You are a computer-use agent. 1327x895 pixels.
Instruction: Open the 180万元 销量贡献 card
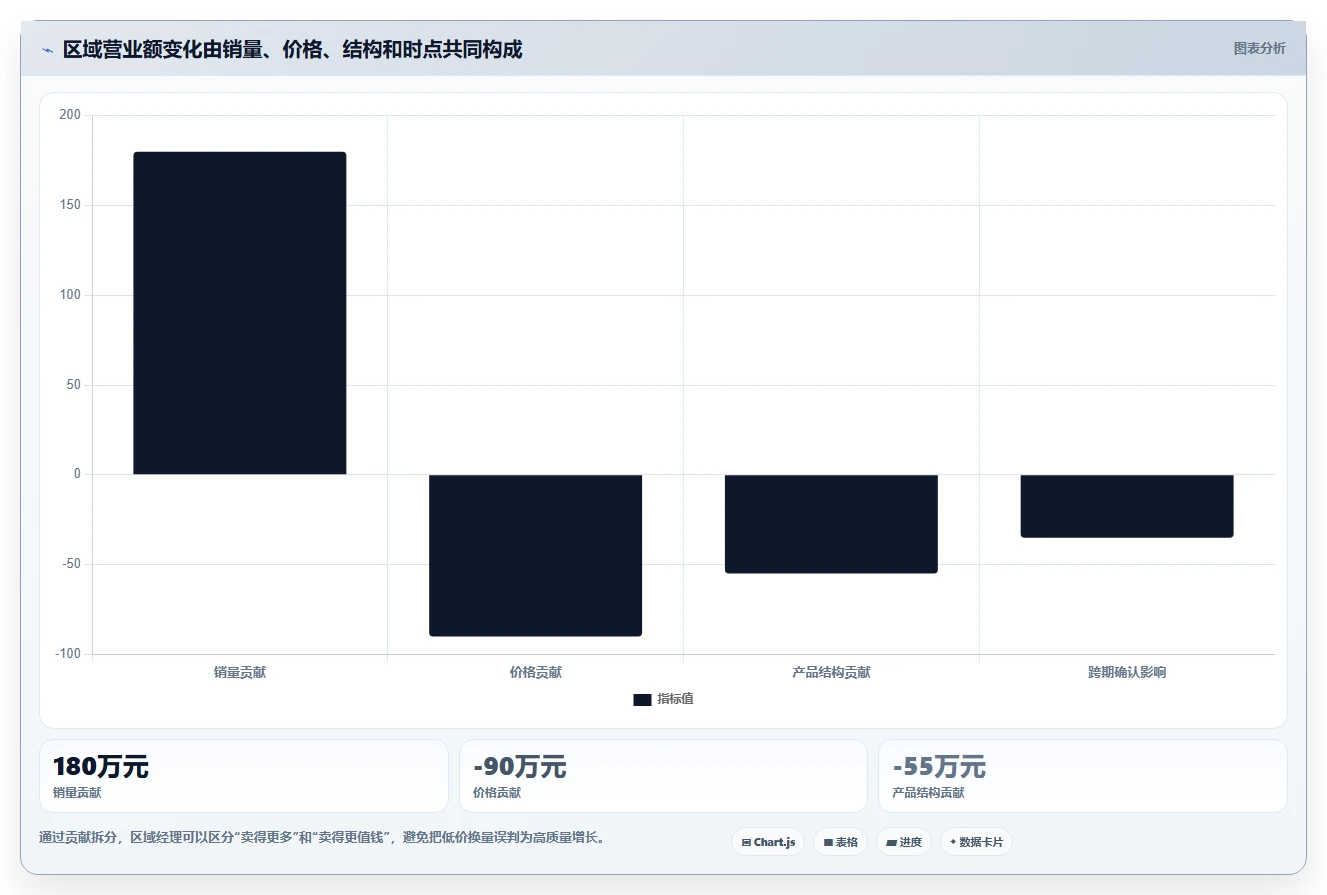tap(244, 776)
